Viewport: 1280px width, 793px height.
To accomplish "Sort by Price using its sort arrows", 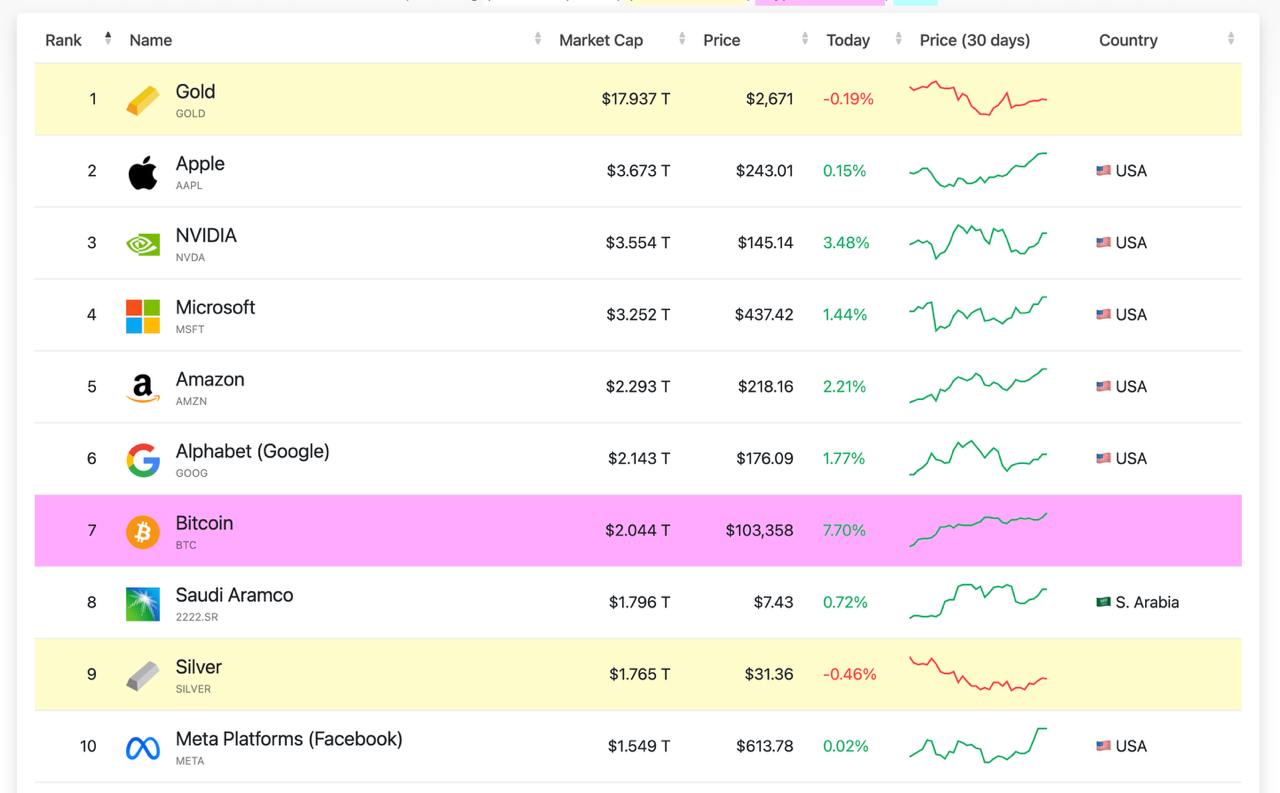I will 805,39.
